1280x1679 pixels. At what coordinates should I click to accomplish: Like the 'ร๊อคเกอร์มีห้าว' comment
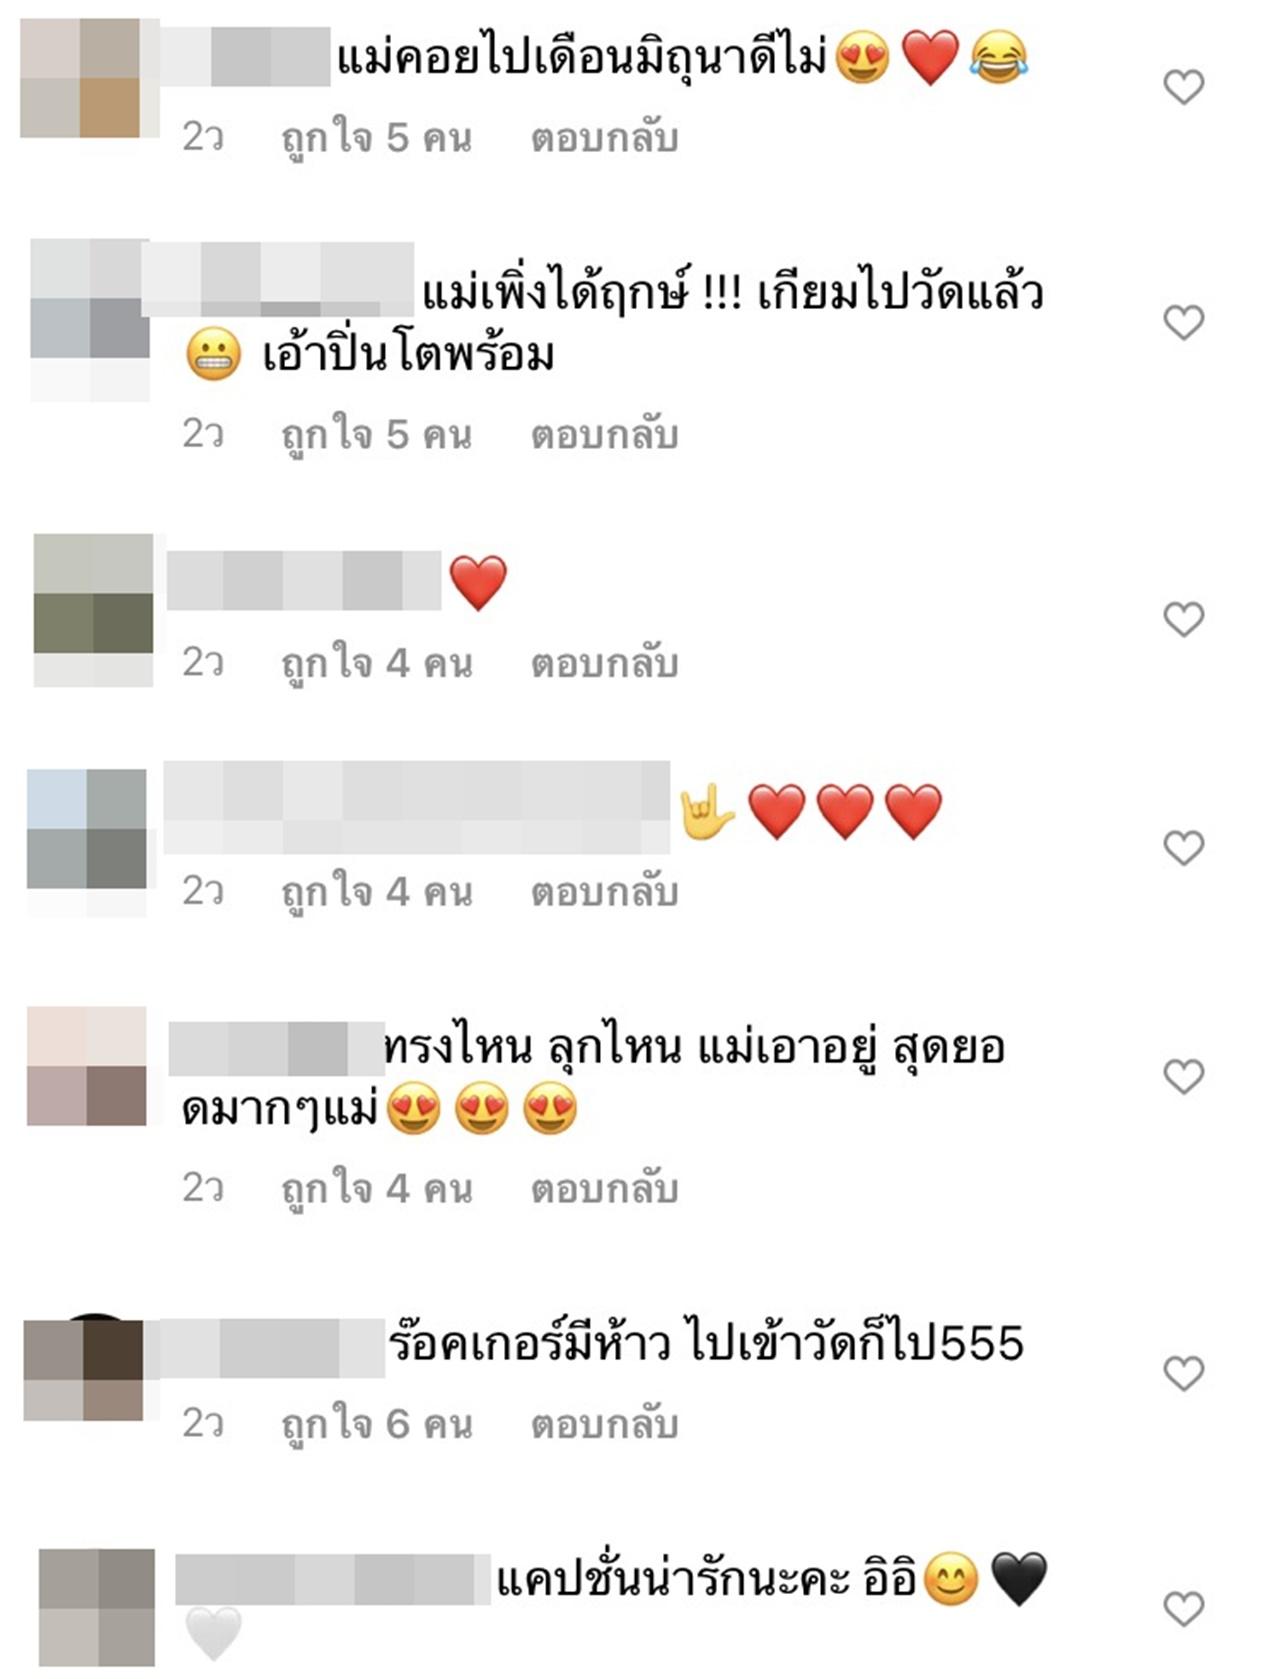[1184, 1373]
